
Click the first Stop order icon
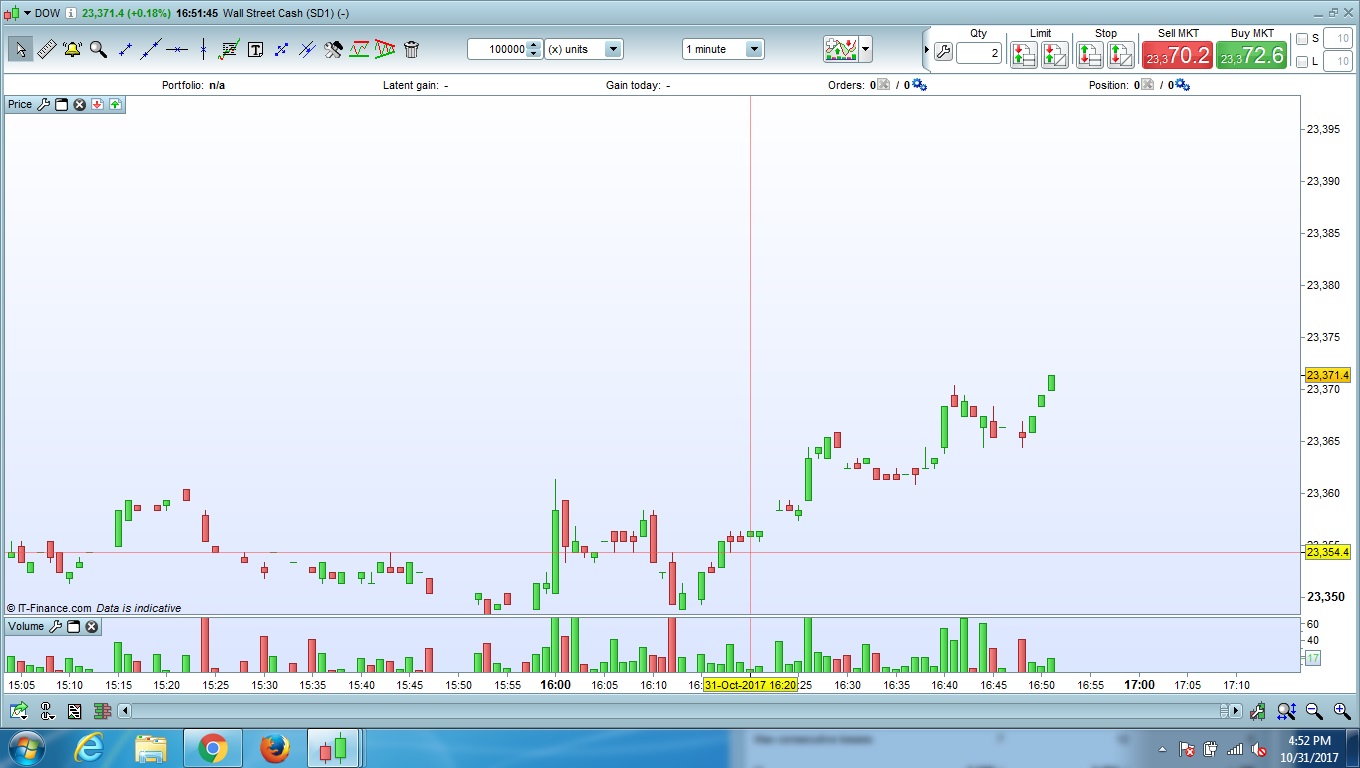pyautogui.click(x=1089, y=54)
